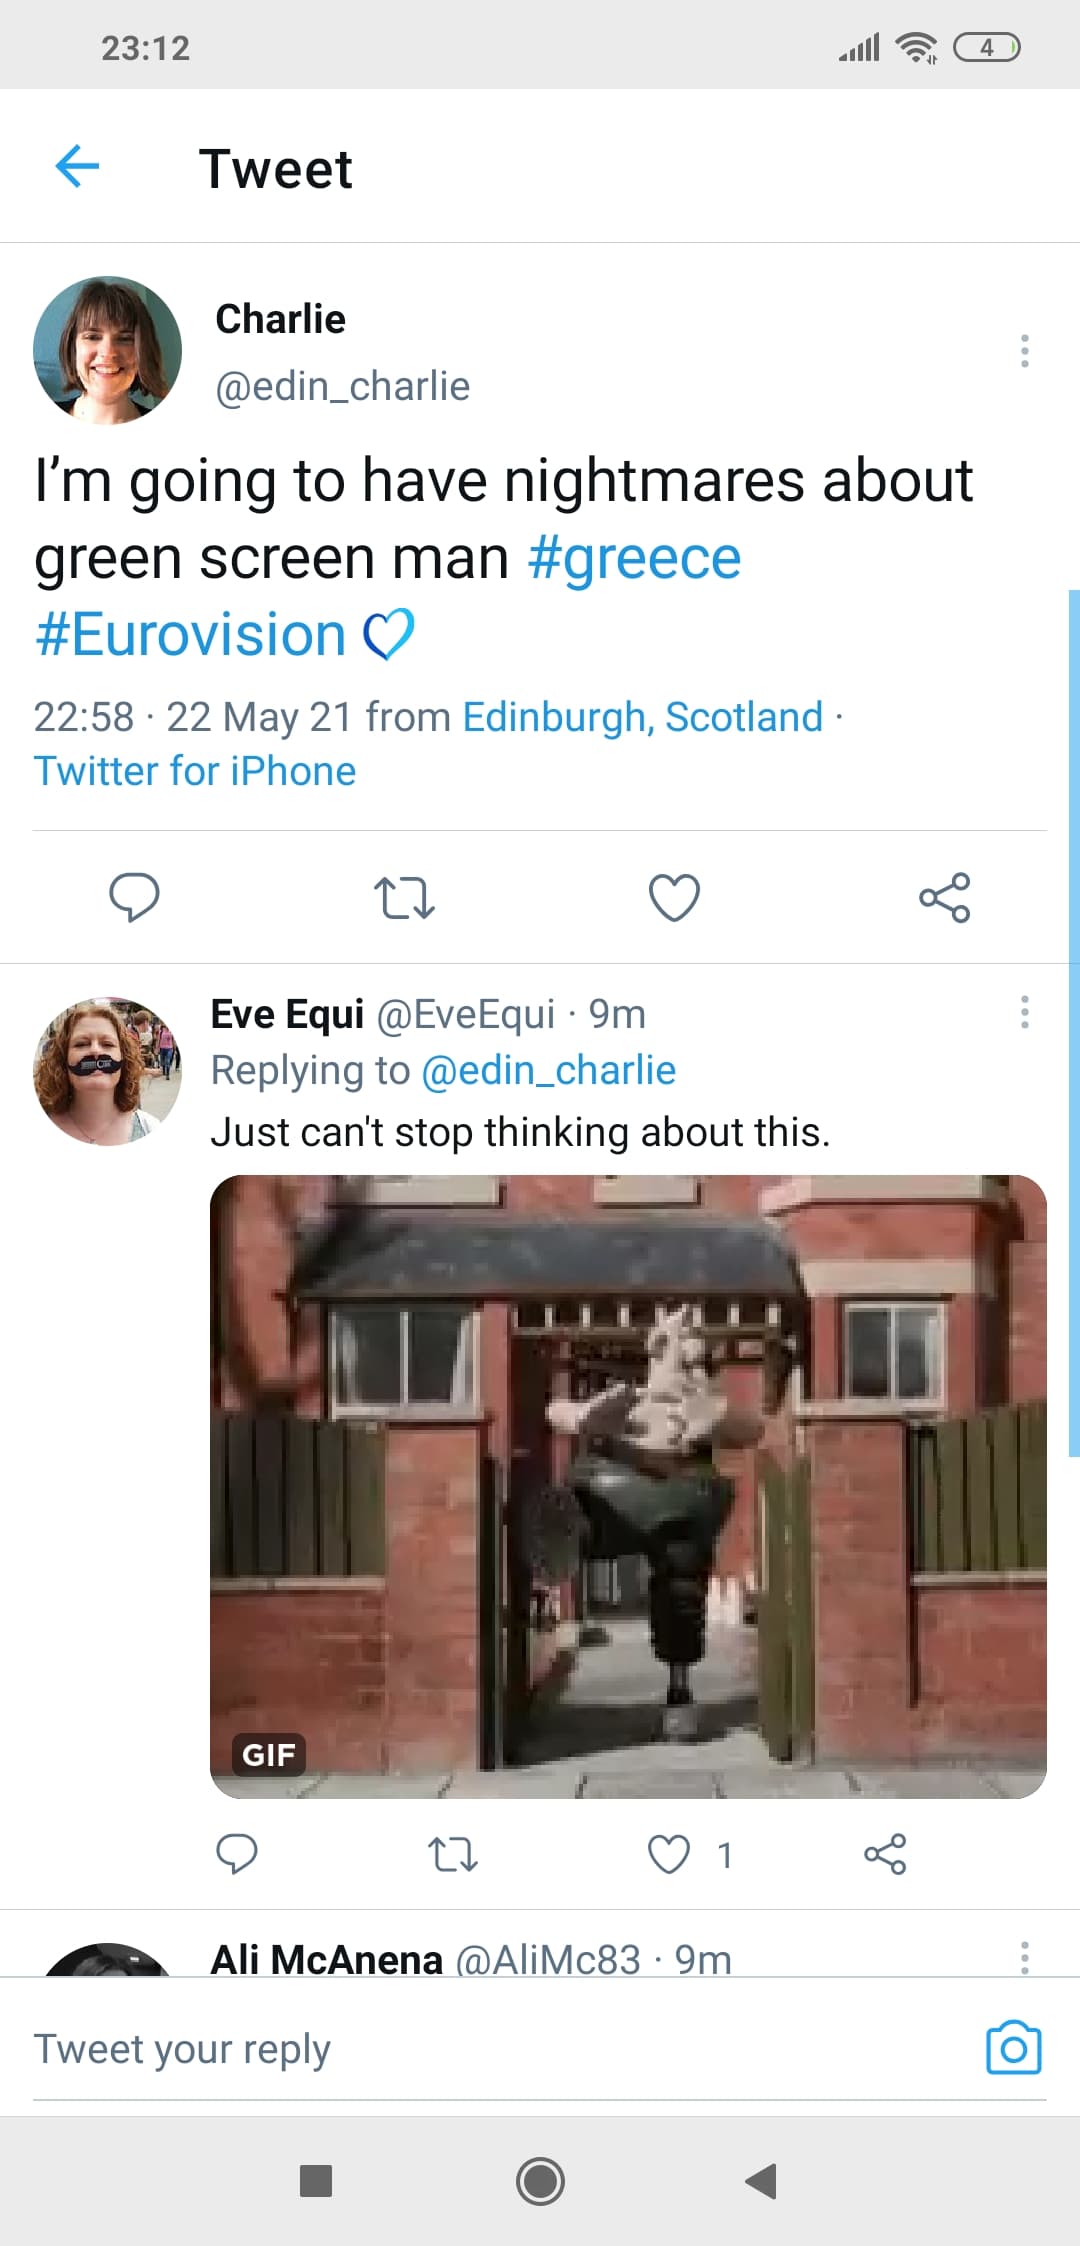Open Ali McAnena's reply overflow menu

point(1024,1957)
